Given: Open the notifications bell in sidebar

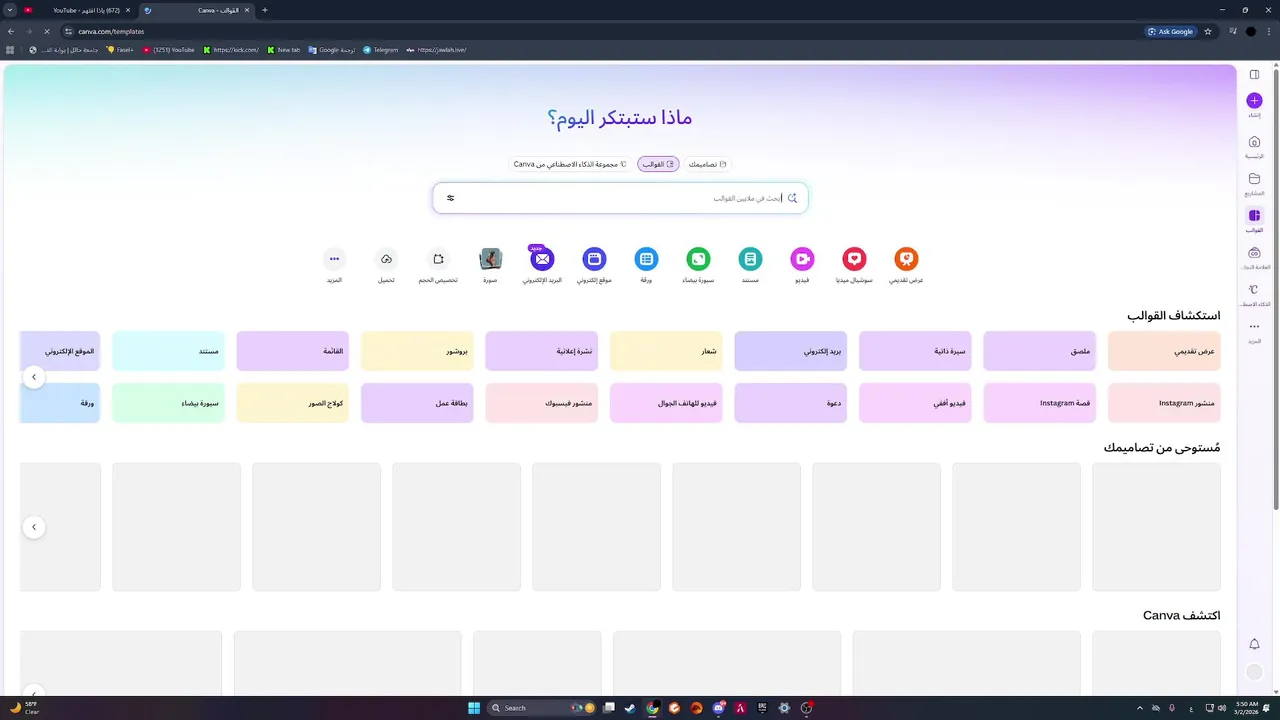Looking at the screenshot, I should pos(1254,644).
